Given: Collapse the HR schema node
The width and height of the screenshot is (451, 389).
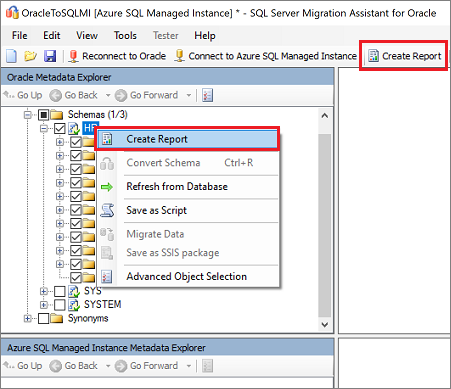Looking at the screenshot, I should click(x=44, y=129).
